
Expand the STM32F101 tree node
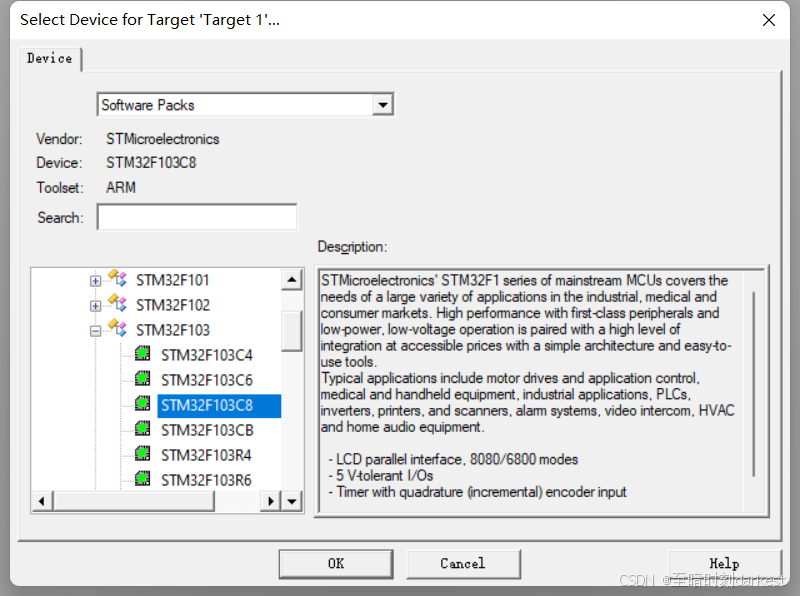coord(95,281)
